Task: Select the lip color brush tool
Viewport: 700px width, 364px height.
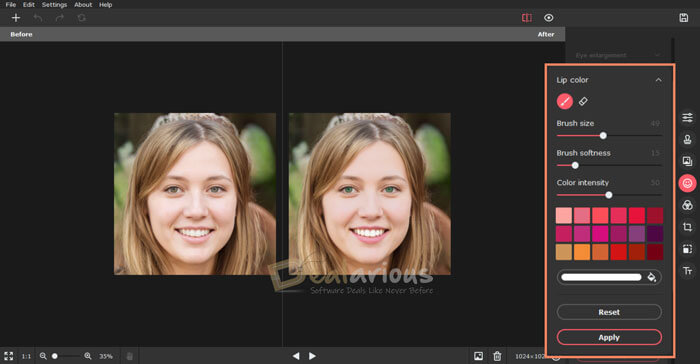Action: [x=565, y=101]
